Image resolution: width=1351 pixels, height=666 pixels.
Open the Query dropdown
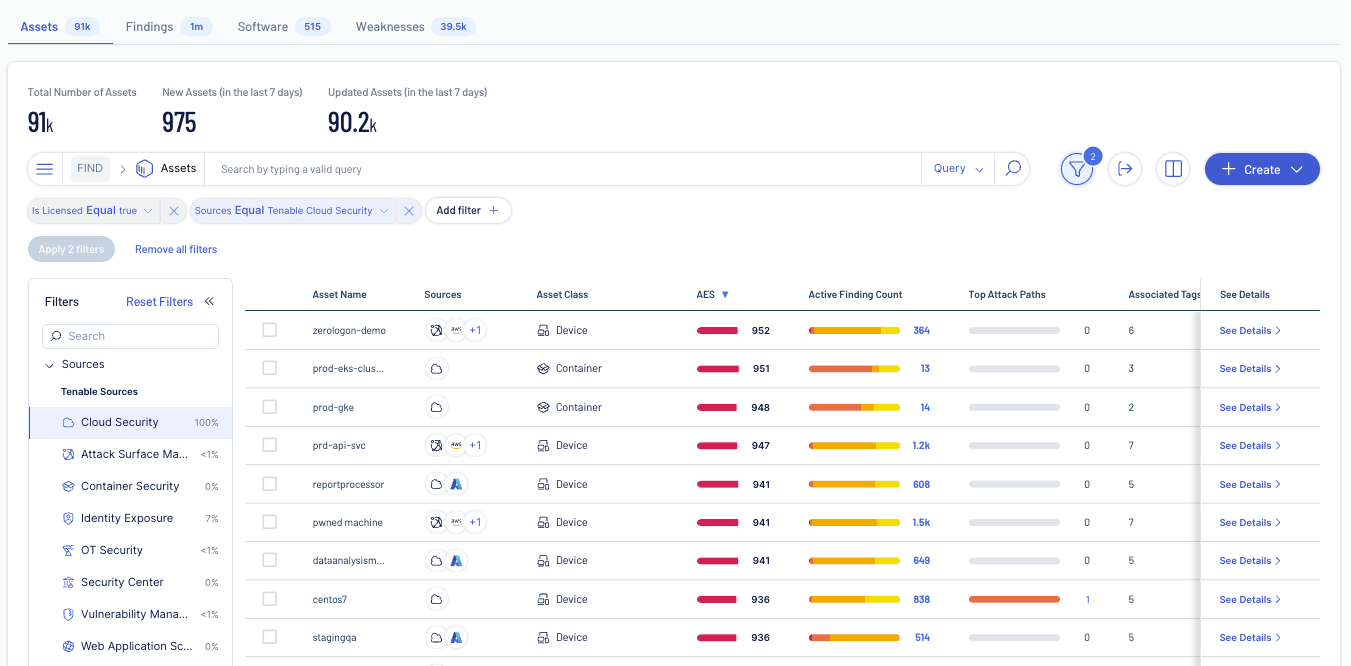click(958, 169)
